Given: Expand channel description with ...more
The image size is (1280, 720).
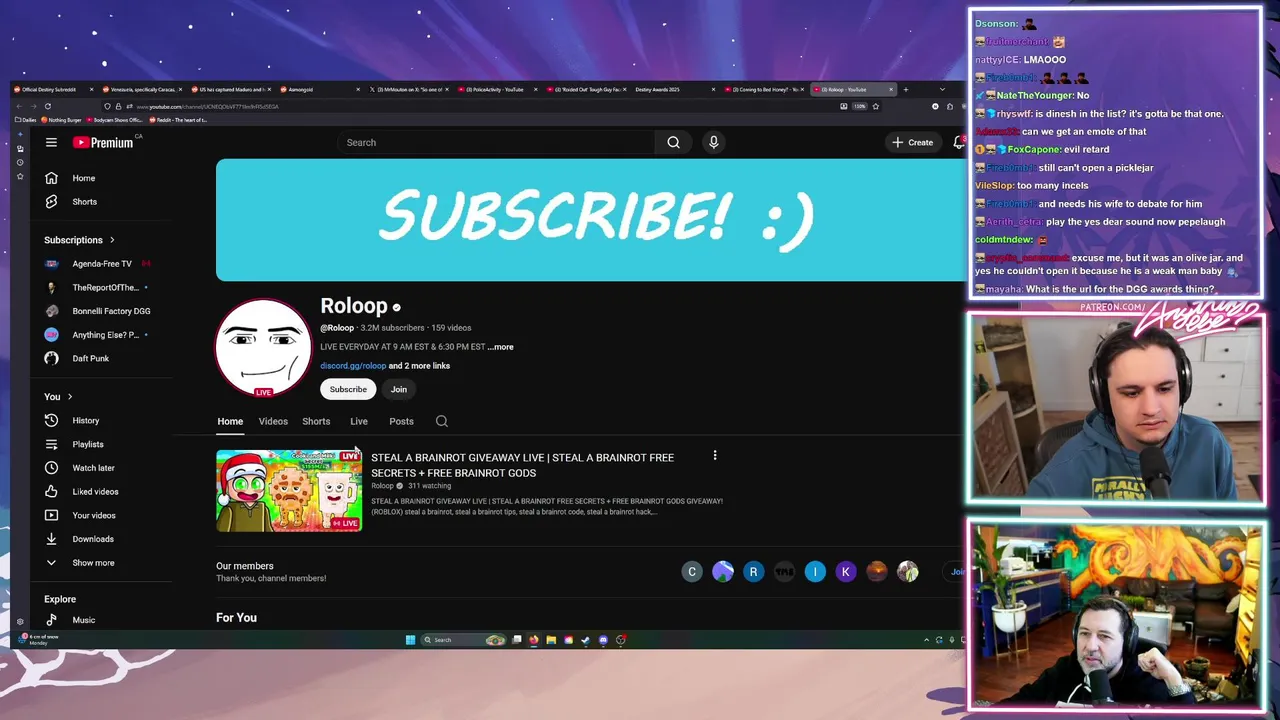Looking at the screenshot, I should click(x=501, y=347).
